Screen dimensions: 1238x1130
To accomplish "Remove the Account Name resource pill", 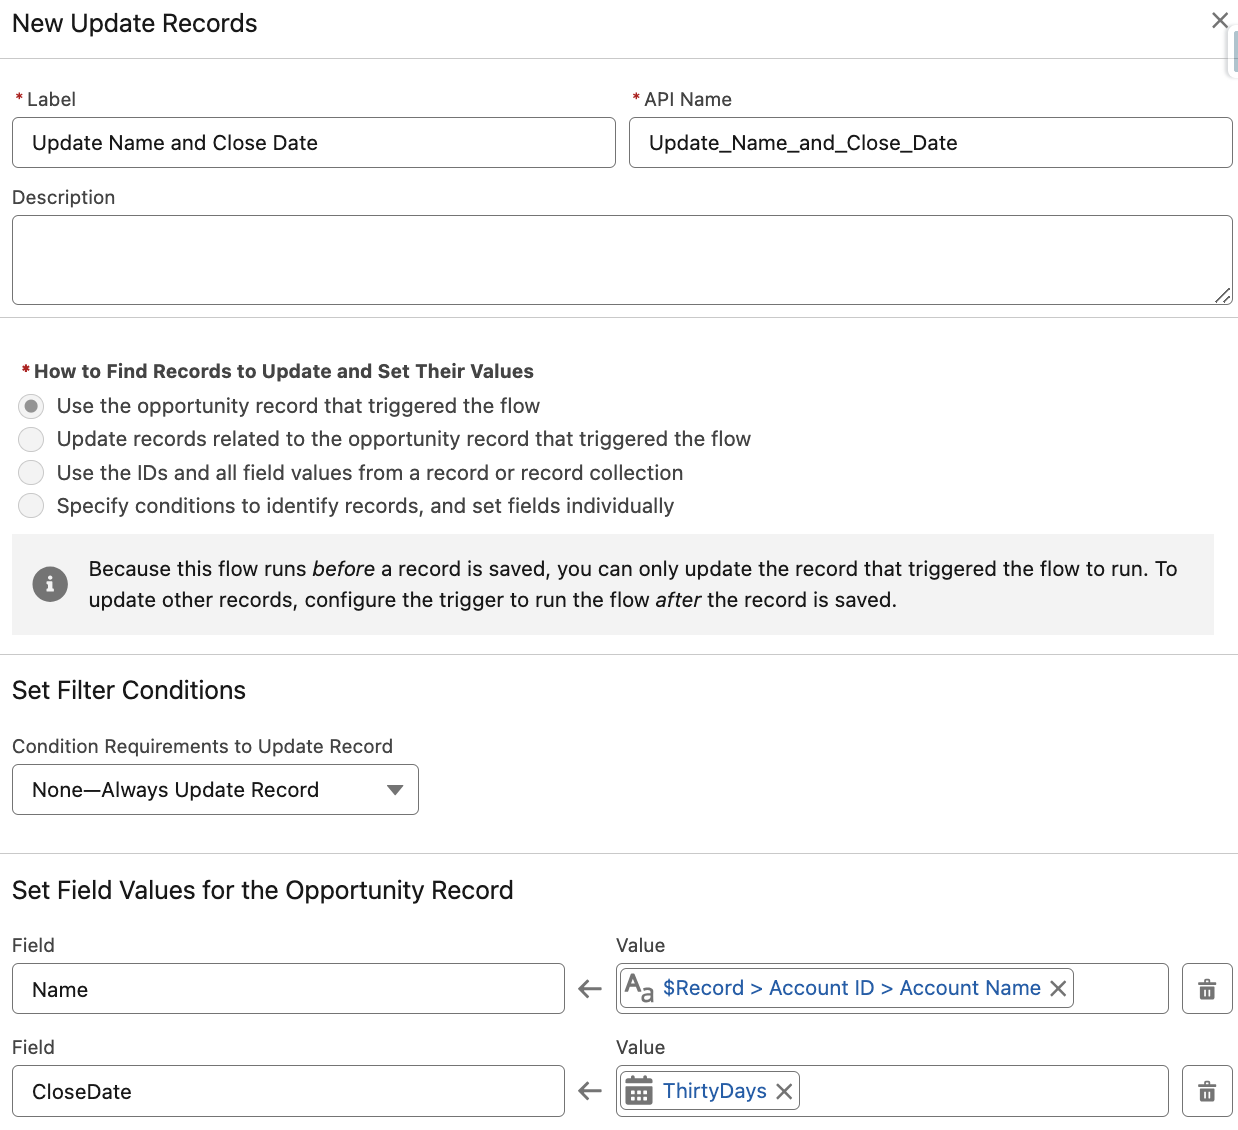I will coord(1057,988).
